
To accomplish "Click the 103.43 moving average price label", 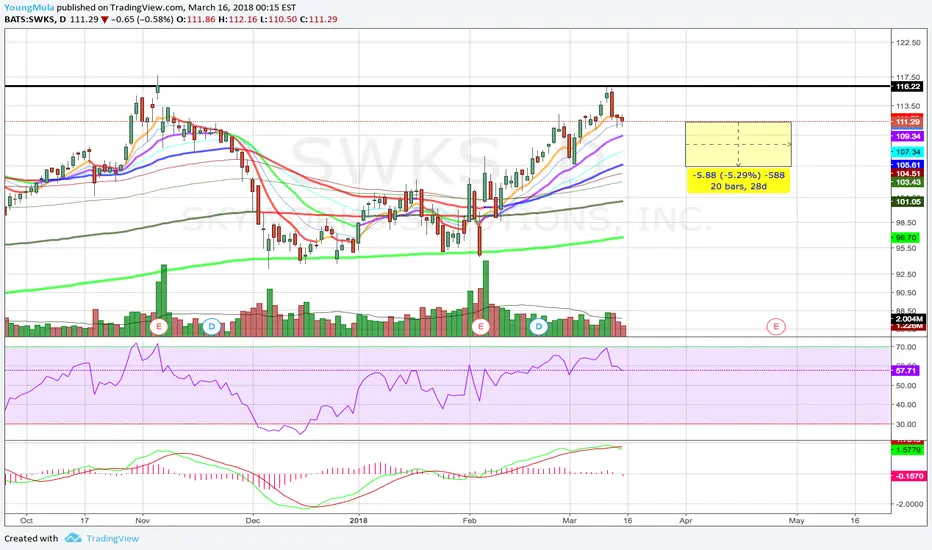I will pos(908,182).
